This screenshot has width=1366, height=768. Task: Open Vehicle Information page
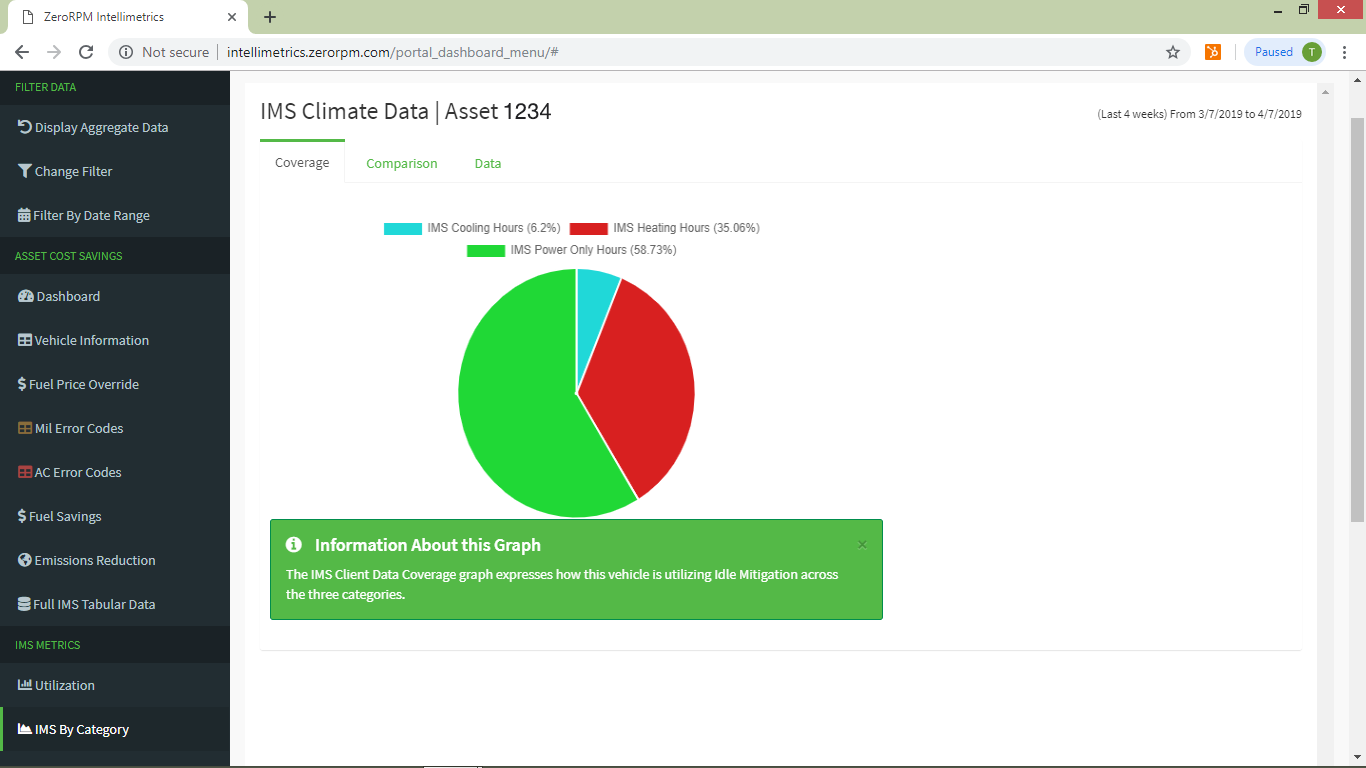(115, 340)
